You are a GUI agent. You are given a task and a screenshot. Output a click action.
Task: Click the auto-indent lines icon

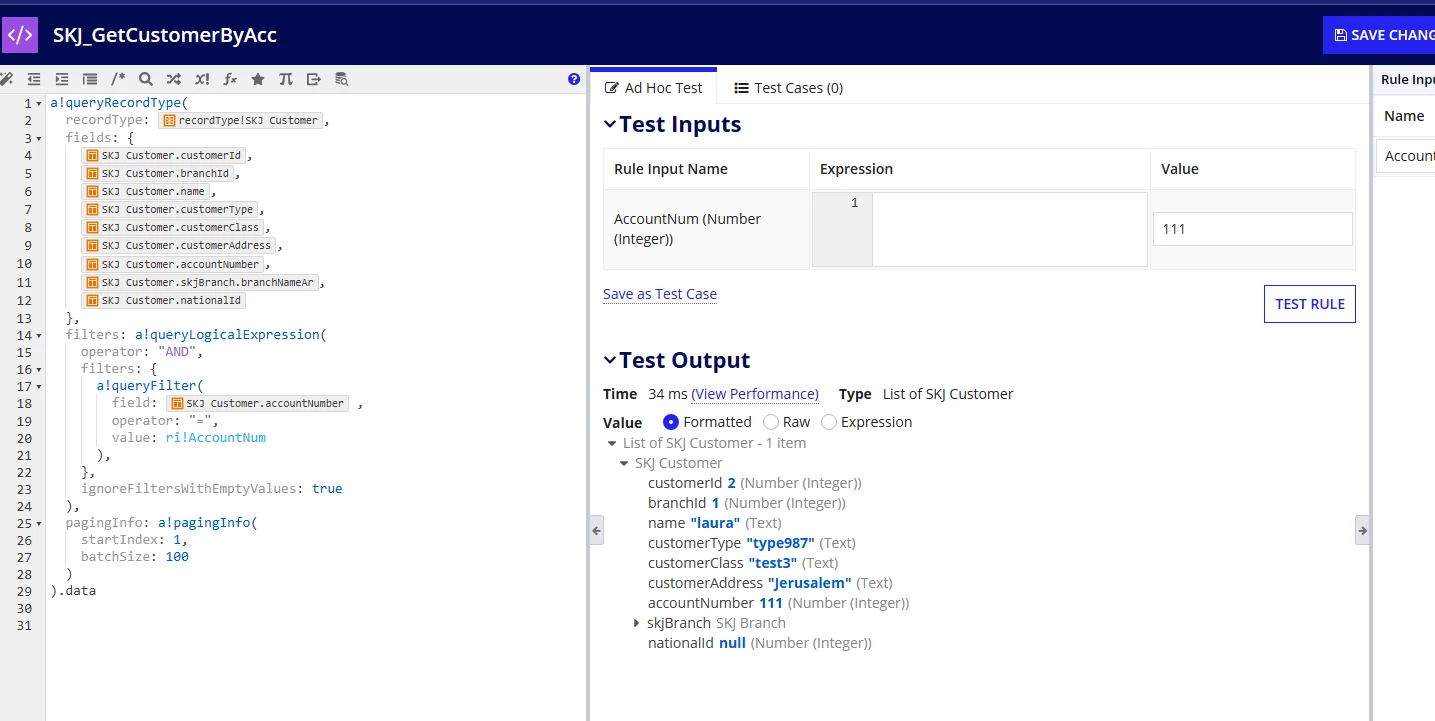coord(90,79)
